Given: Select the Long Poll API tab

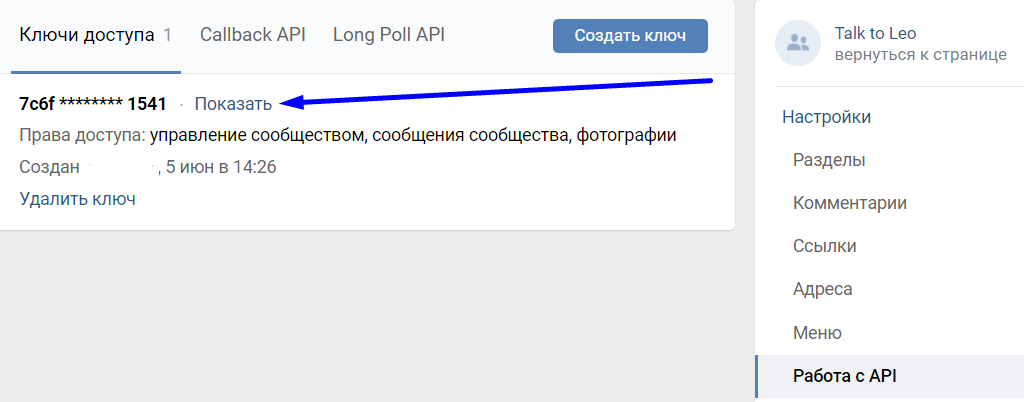Looking at the screenshot, I should (389, 36).
